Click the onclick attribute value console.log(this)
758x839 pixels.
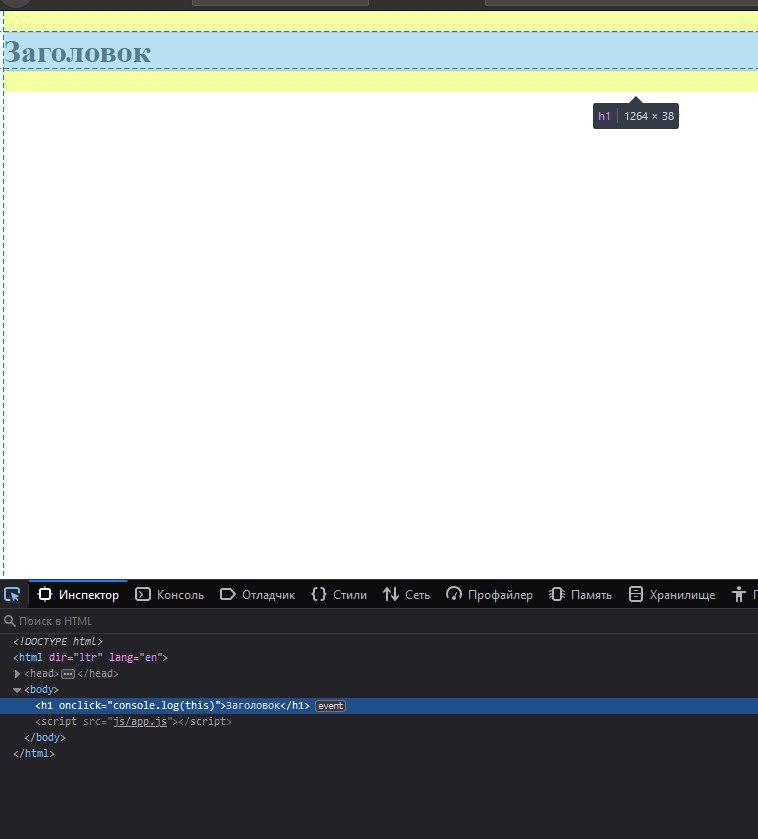[x=164, y=706]
